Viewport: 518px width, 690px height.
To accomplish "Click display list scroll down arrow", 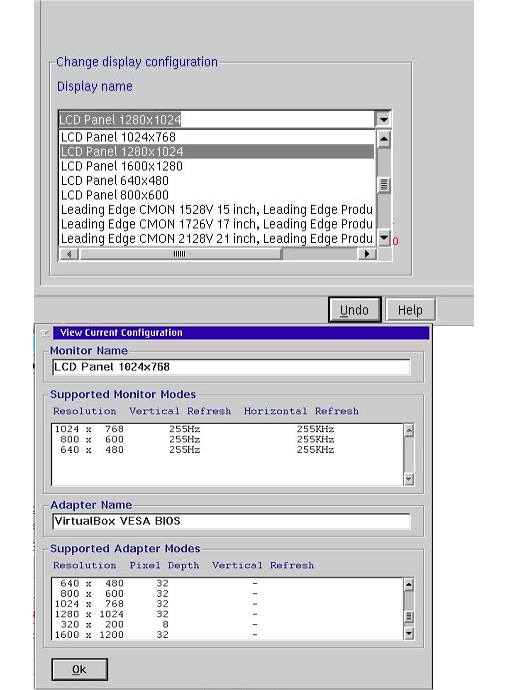I will pos(384,238).
